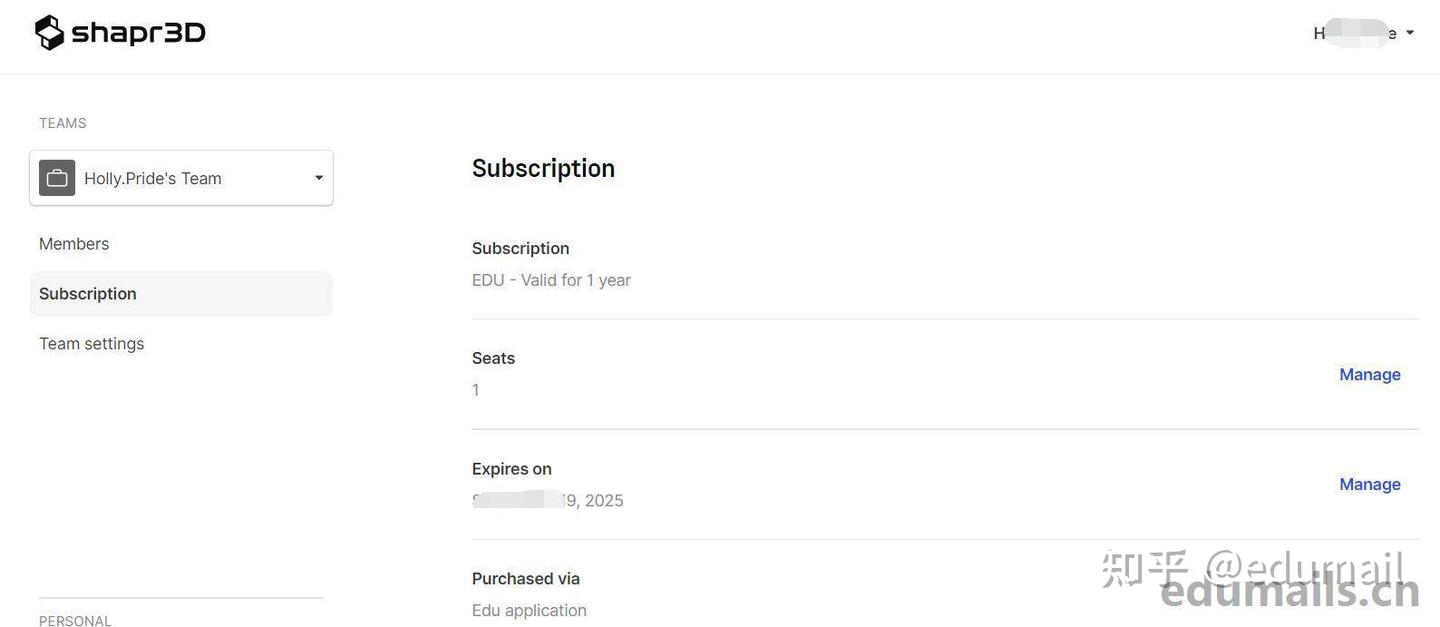Click the large Subscription page heading
The width and height of the screenshot is (1440, 627).
pyautogui.click(x=543, y=168)
